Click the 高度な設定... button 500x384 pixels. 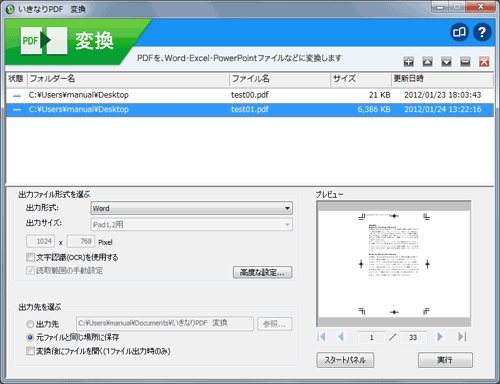coord(263,272)
